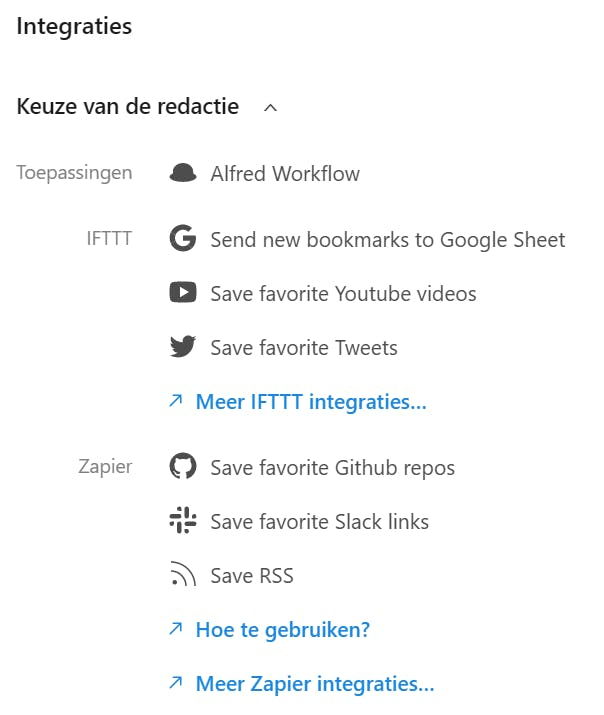Select Alfred Workflow integration

click(x=285, y=174)
